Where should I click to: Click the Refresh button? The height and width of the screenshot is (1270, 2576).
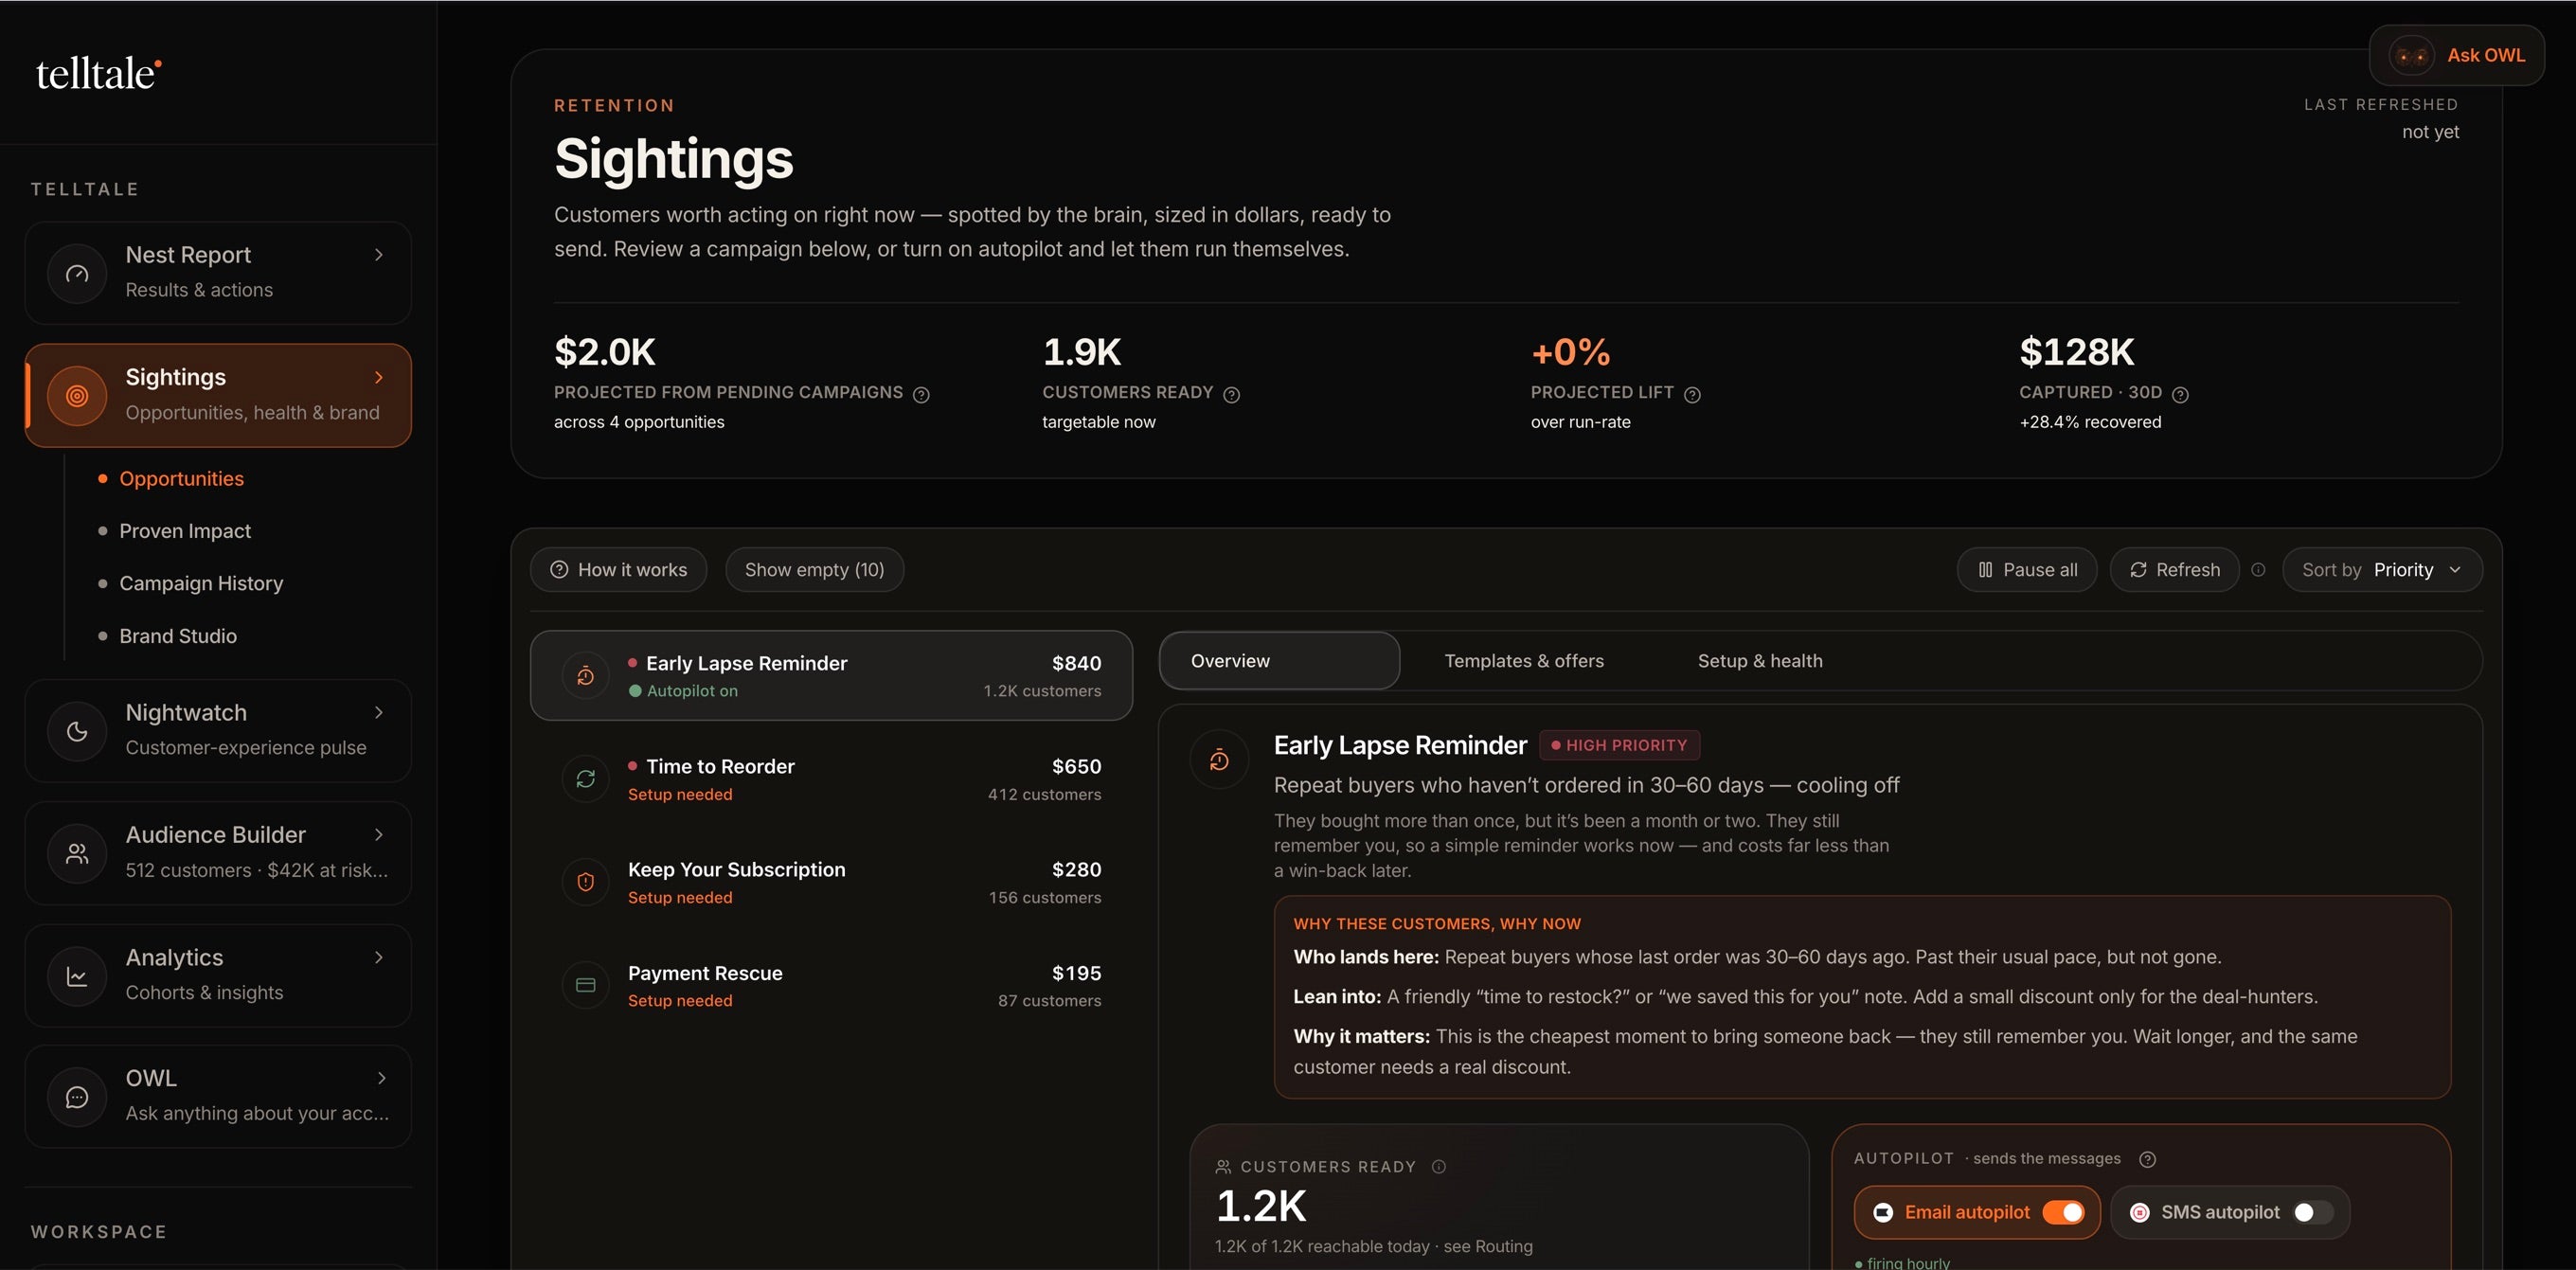tap(2174, 570)
